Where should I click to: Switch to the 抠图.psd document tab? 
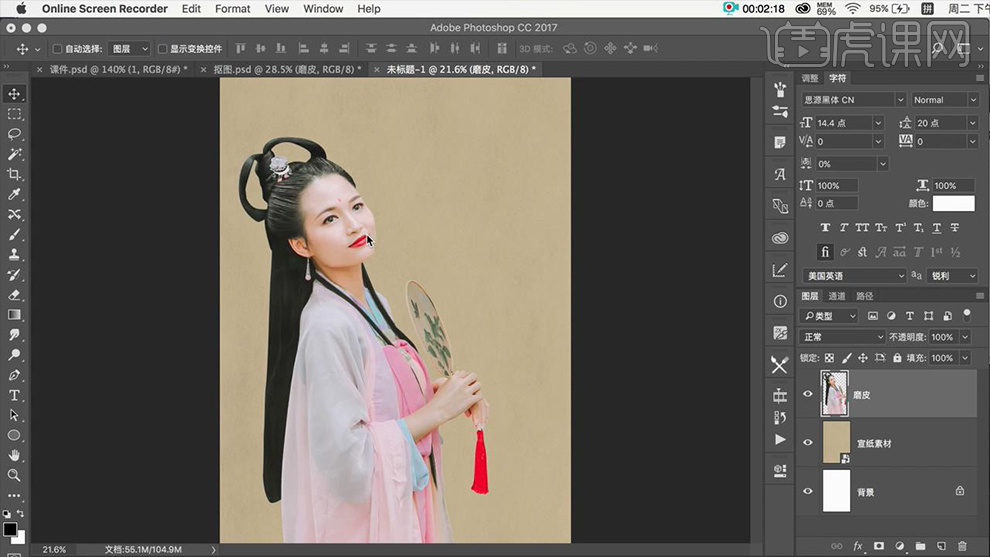click(x=287, y=69)
